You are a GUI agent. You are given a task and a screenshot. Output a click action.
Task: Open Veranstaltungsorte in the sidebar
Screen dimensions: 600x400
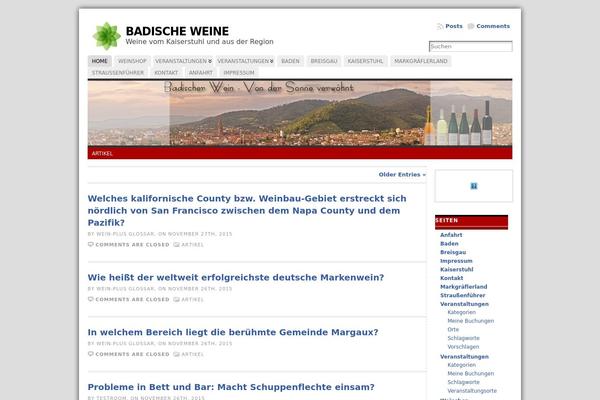click(472, 391)
